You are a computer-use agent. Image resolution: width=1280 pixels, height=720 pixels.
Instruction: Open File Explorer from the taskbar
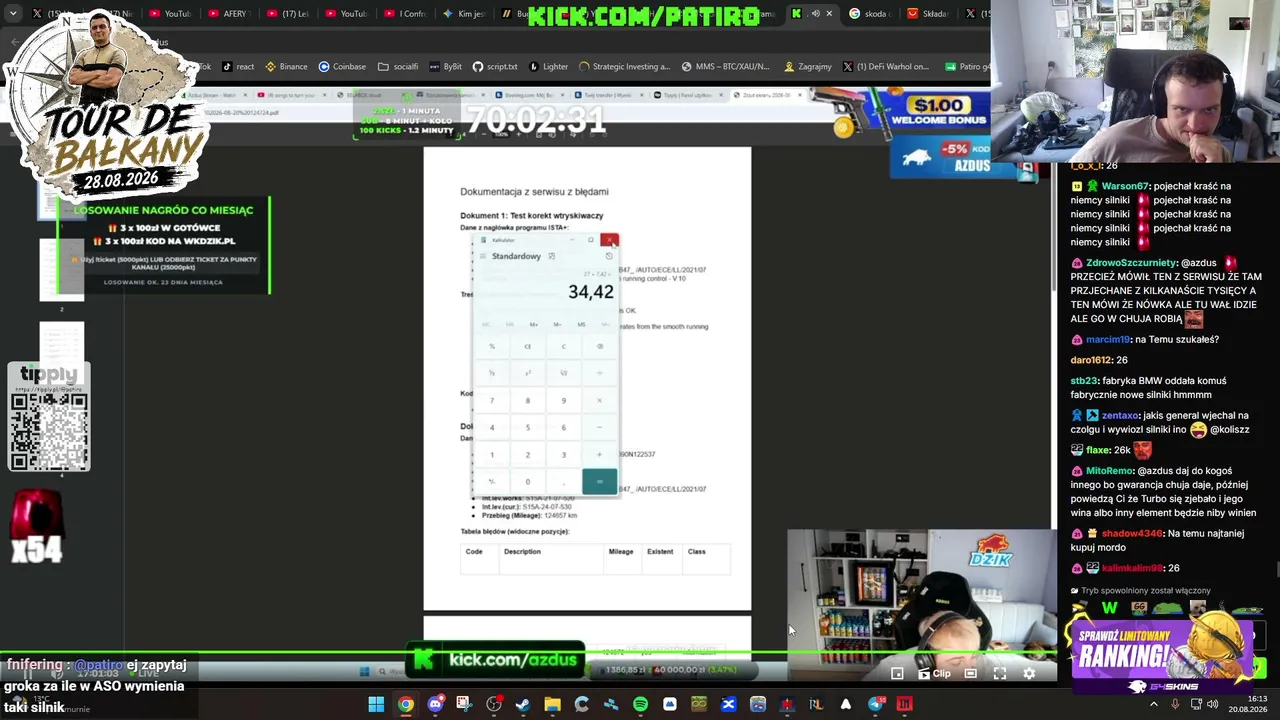pos(552,704)
